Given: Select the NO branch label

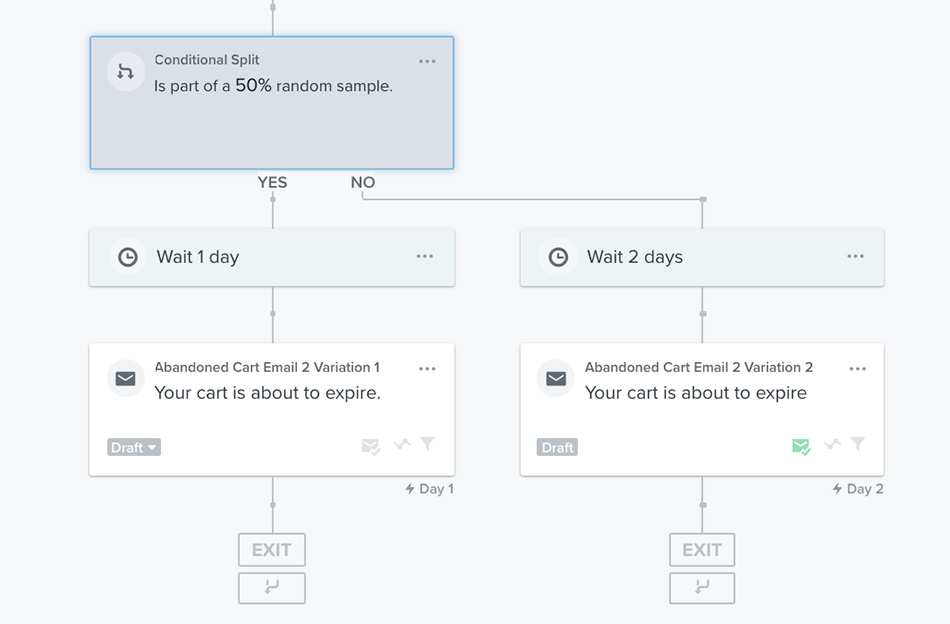Looking at the screenshot, I should click(362, 182).
